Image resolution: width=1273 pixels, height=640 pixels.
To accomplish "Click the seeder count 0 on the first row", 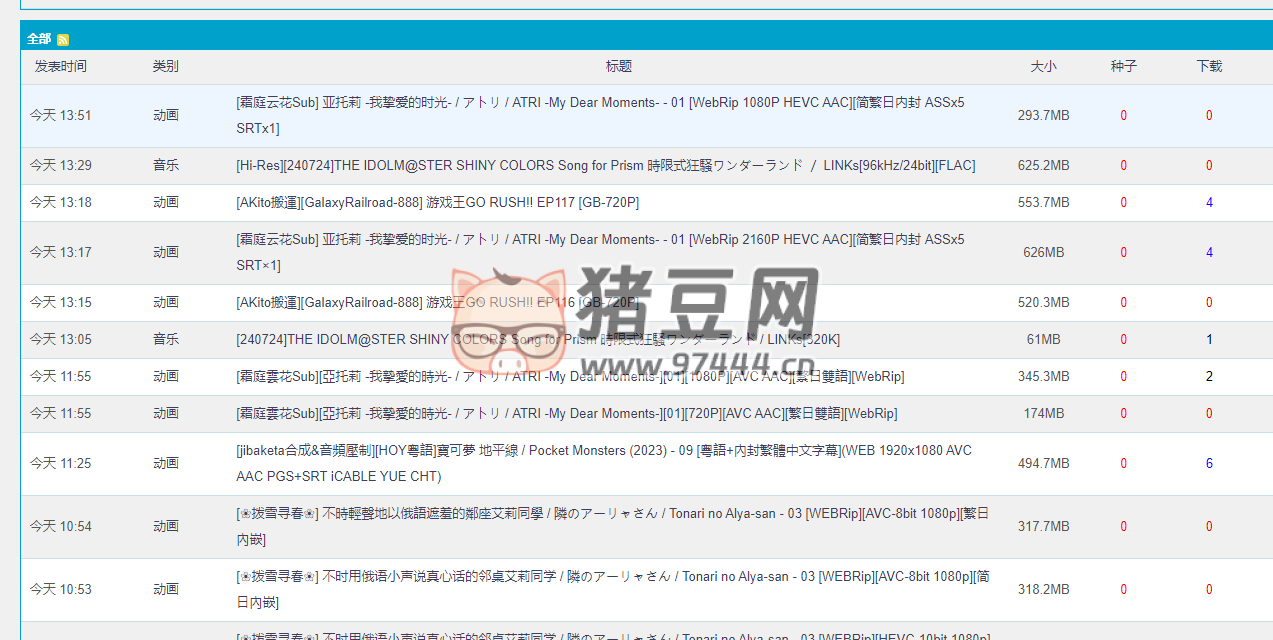I will 1122,114.
